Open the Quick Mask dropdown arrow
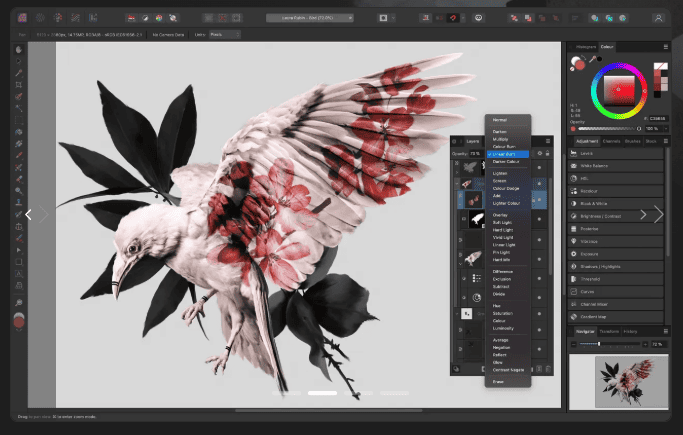The height and width of the screenshot is (435, 683). click(x=393, y=18)
